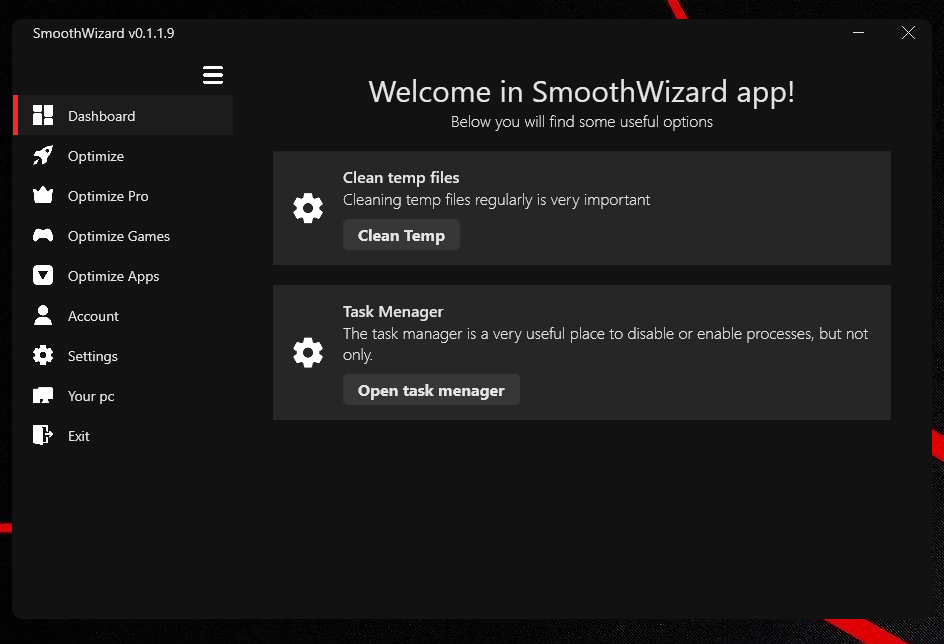
Task: Click the task manager description text
Action: (x=605, y=344)
